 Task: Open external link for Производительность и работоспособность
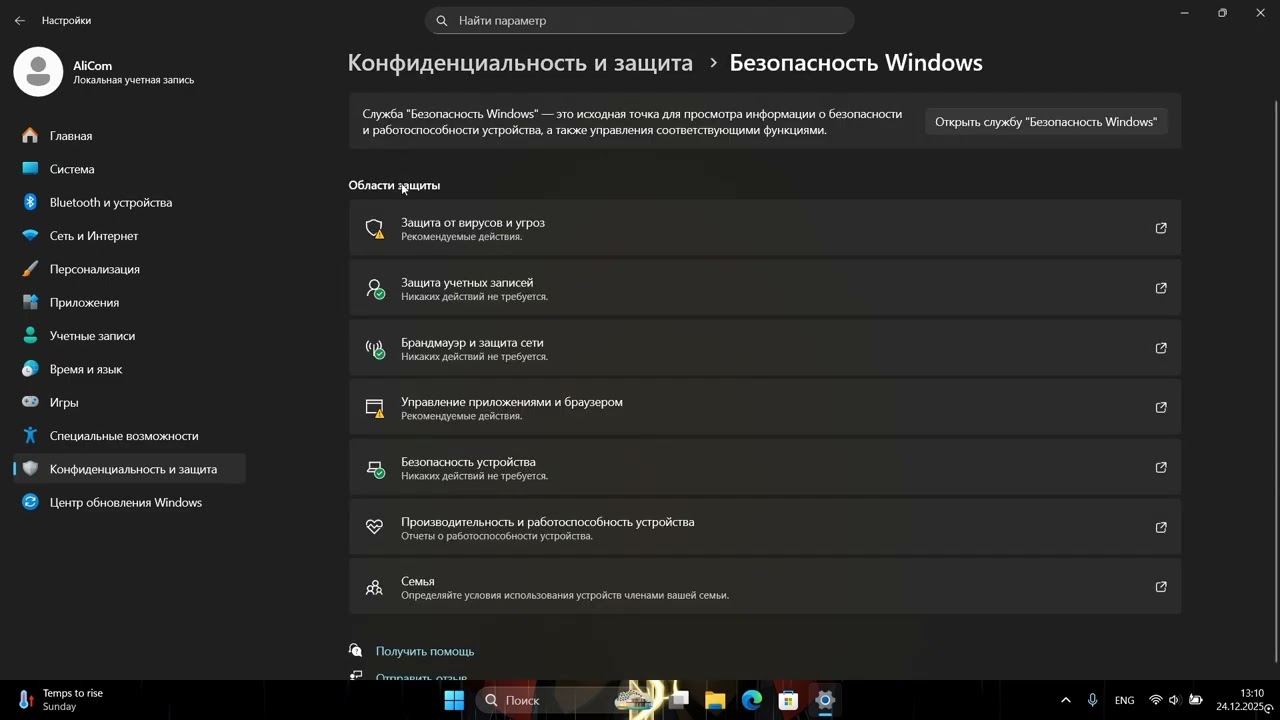pyautogui.click(x=1161, y=527)
